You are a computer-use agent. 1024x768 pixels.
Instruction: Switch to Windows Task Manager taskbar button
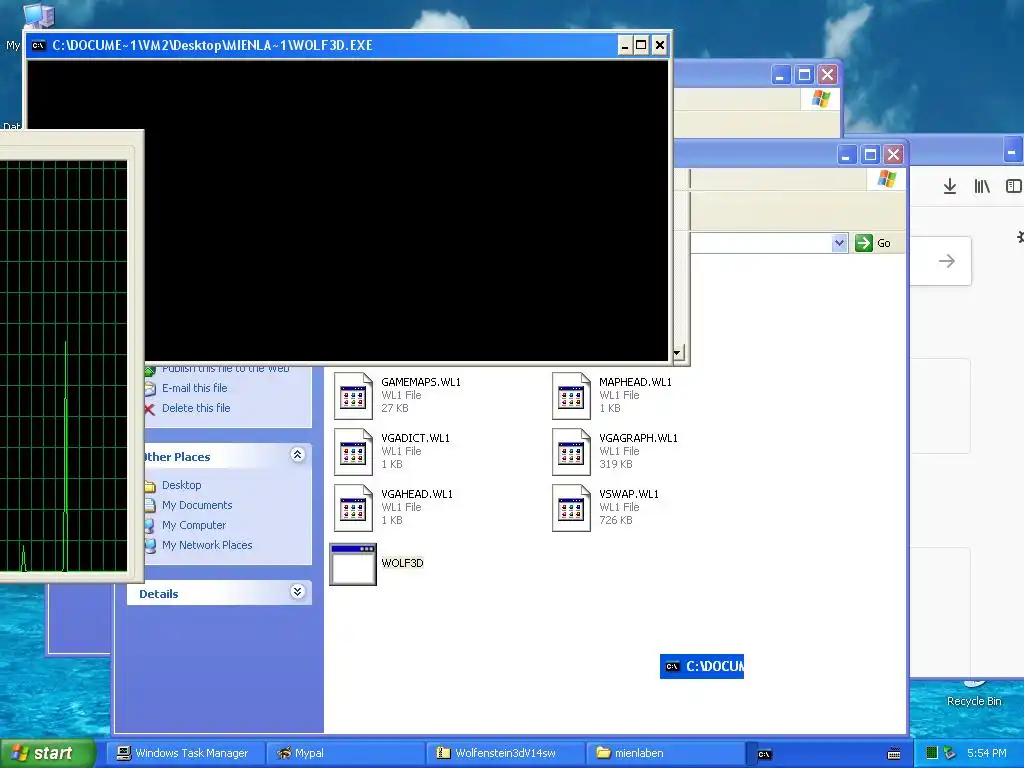pos(184,753)
